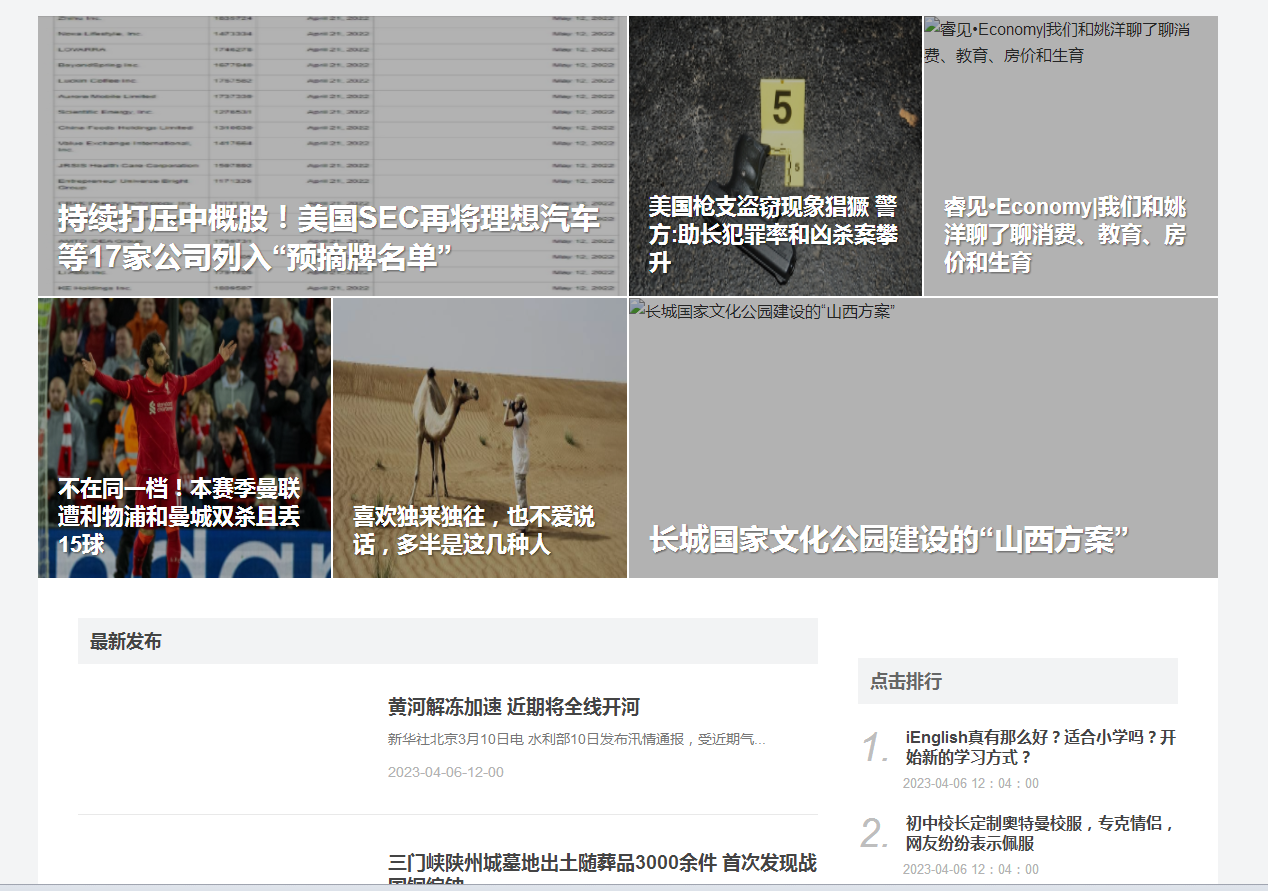Click broken image alt text 睿见•Economy
1268x891 pixels.
[x=1056, y=42]
